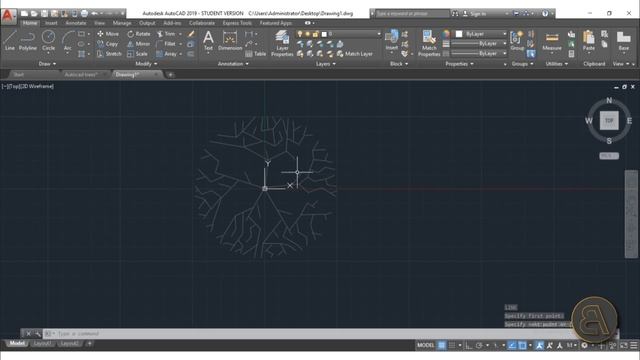Toggle drawing grid display in status bar

click(x=442, y=345)
